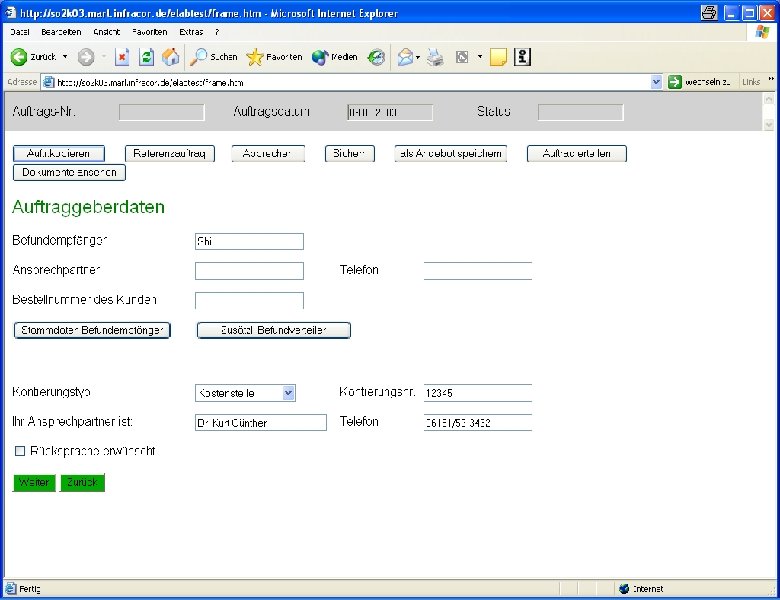Open the Favoriten menu
780x600 pixels.
coord(150,32)
